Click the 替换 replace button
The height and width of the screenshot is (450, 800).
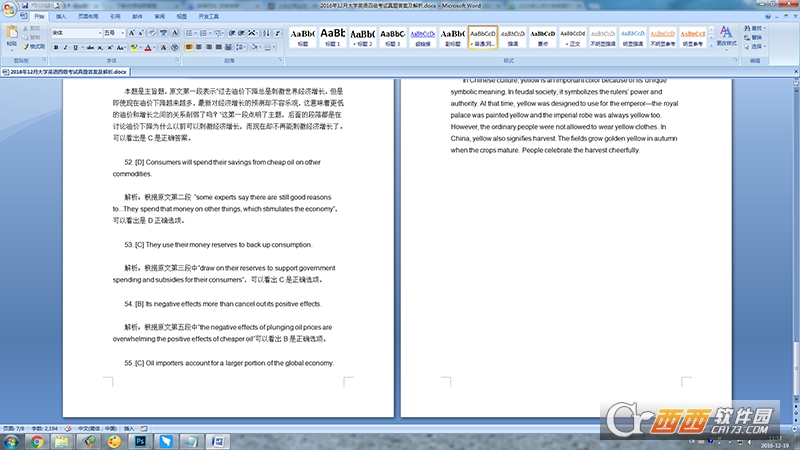click(753, 37)
